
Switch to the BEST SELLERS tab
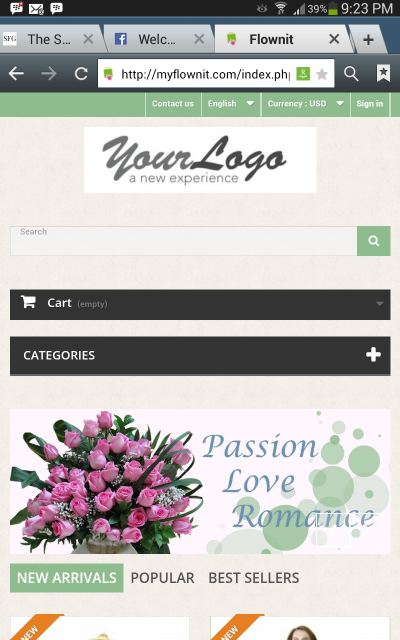(254, 578)
